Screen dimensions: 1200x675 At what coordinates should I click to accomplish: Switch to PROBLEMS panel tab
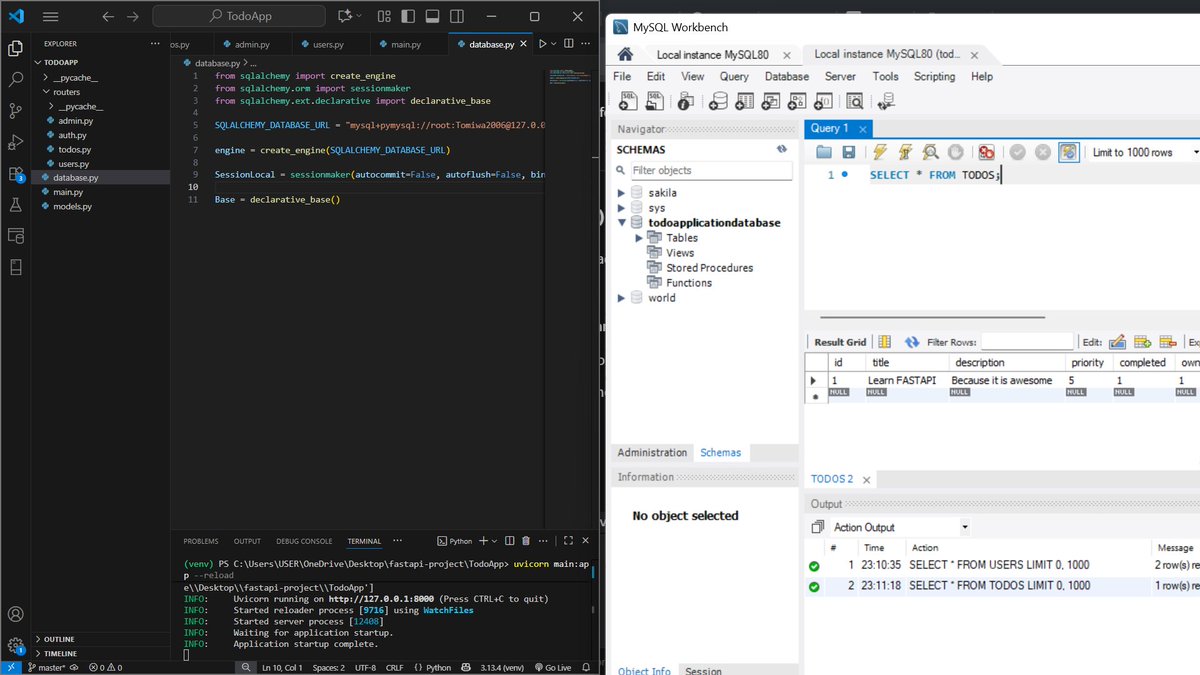(201, 541)
